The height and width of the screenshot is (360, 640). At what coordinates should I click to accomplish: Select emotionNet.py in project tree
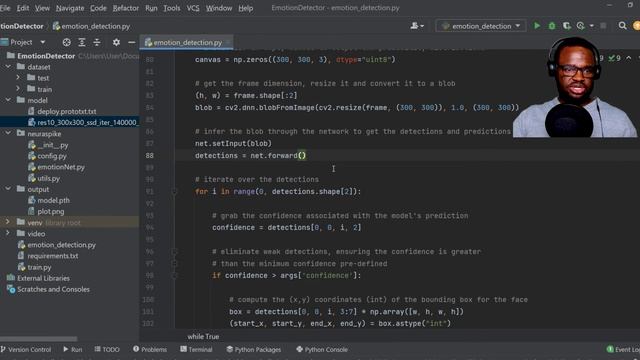click(x=61, y=167)
